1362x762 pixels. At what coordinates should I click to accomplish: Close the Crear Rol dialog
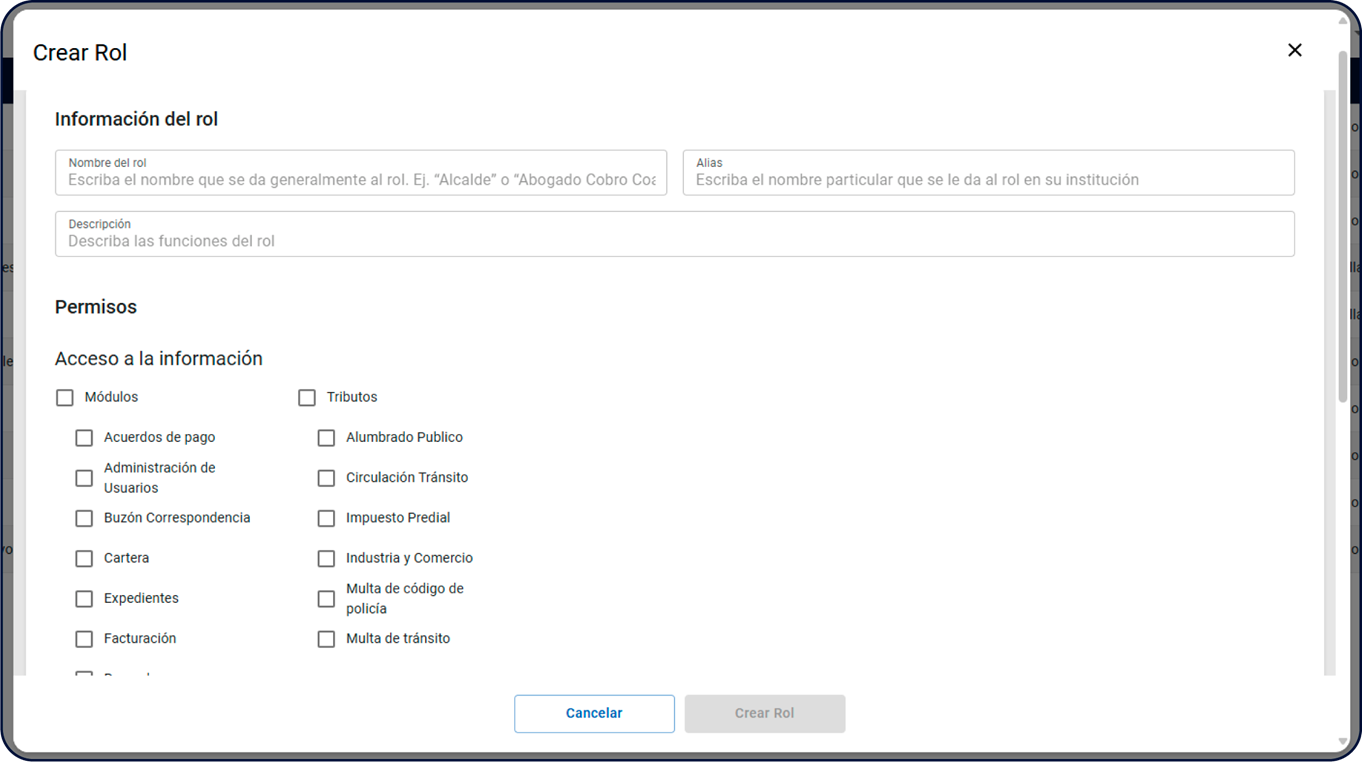(x=1294, y=50)
